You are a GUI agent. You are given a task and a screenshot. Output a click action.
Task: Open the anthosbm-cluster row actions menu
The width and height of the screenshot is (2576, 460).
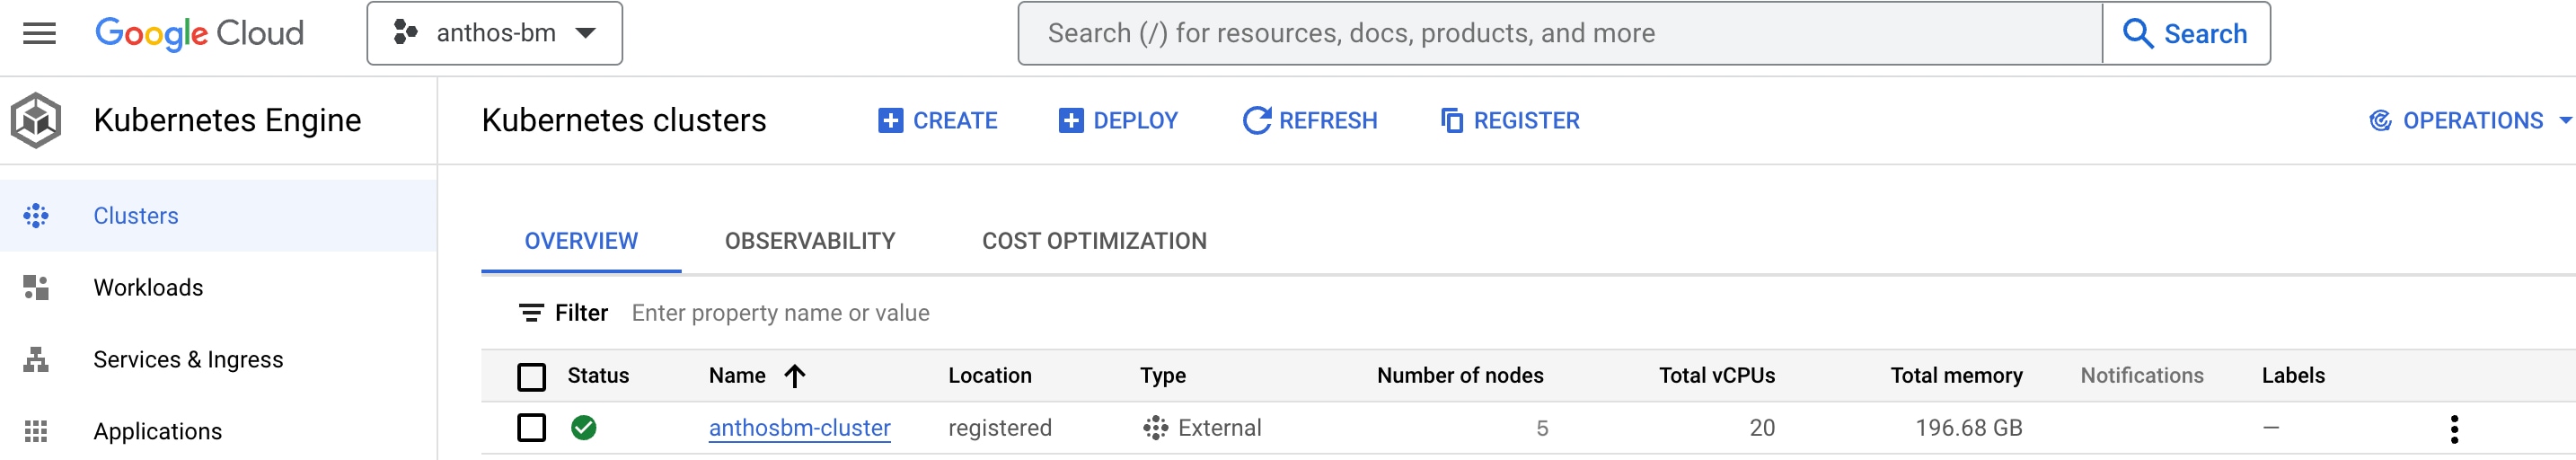pos(2454,429)
